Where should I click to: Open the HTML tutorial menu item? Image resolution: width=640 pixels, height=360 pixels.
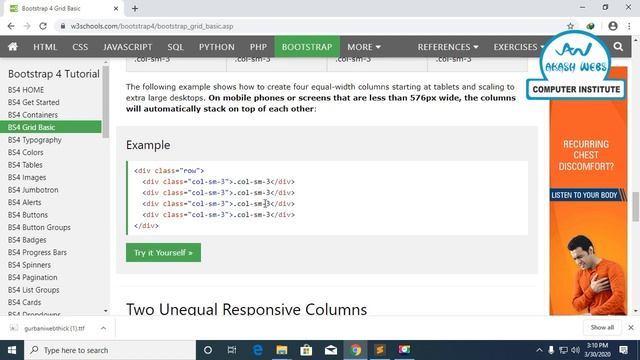45,47
